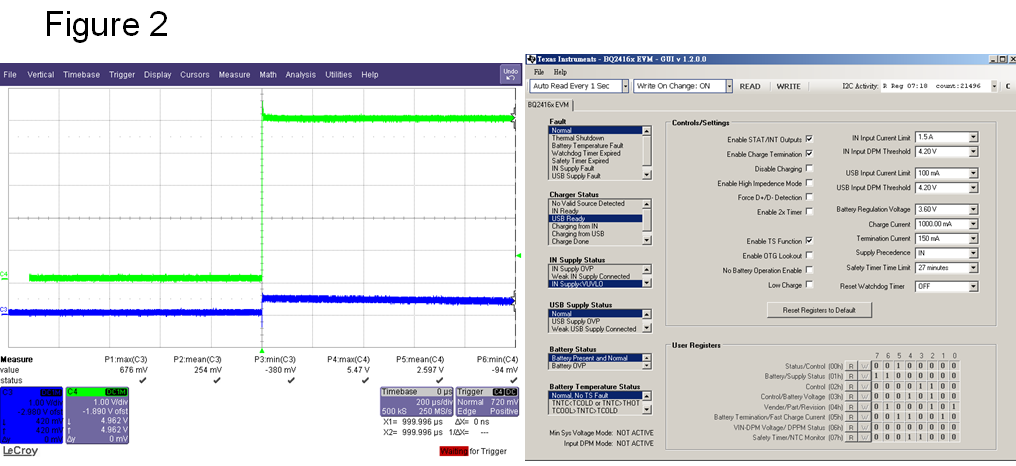Click the green trigger position marker below the grid

click(x=262, y=351)
